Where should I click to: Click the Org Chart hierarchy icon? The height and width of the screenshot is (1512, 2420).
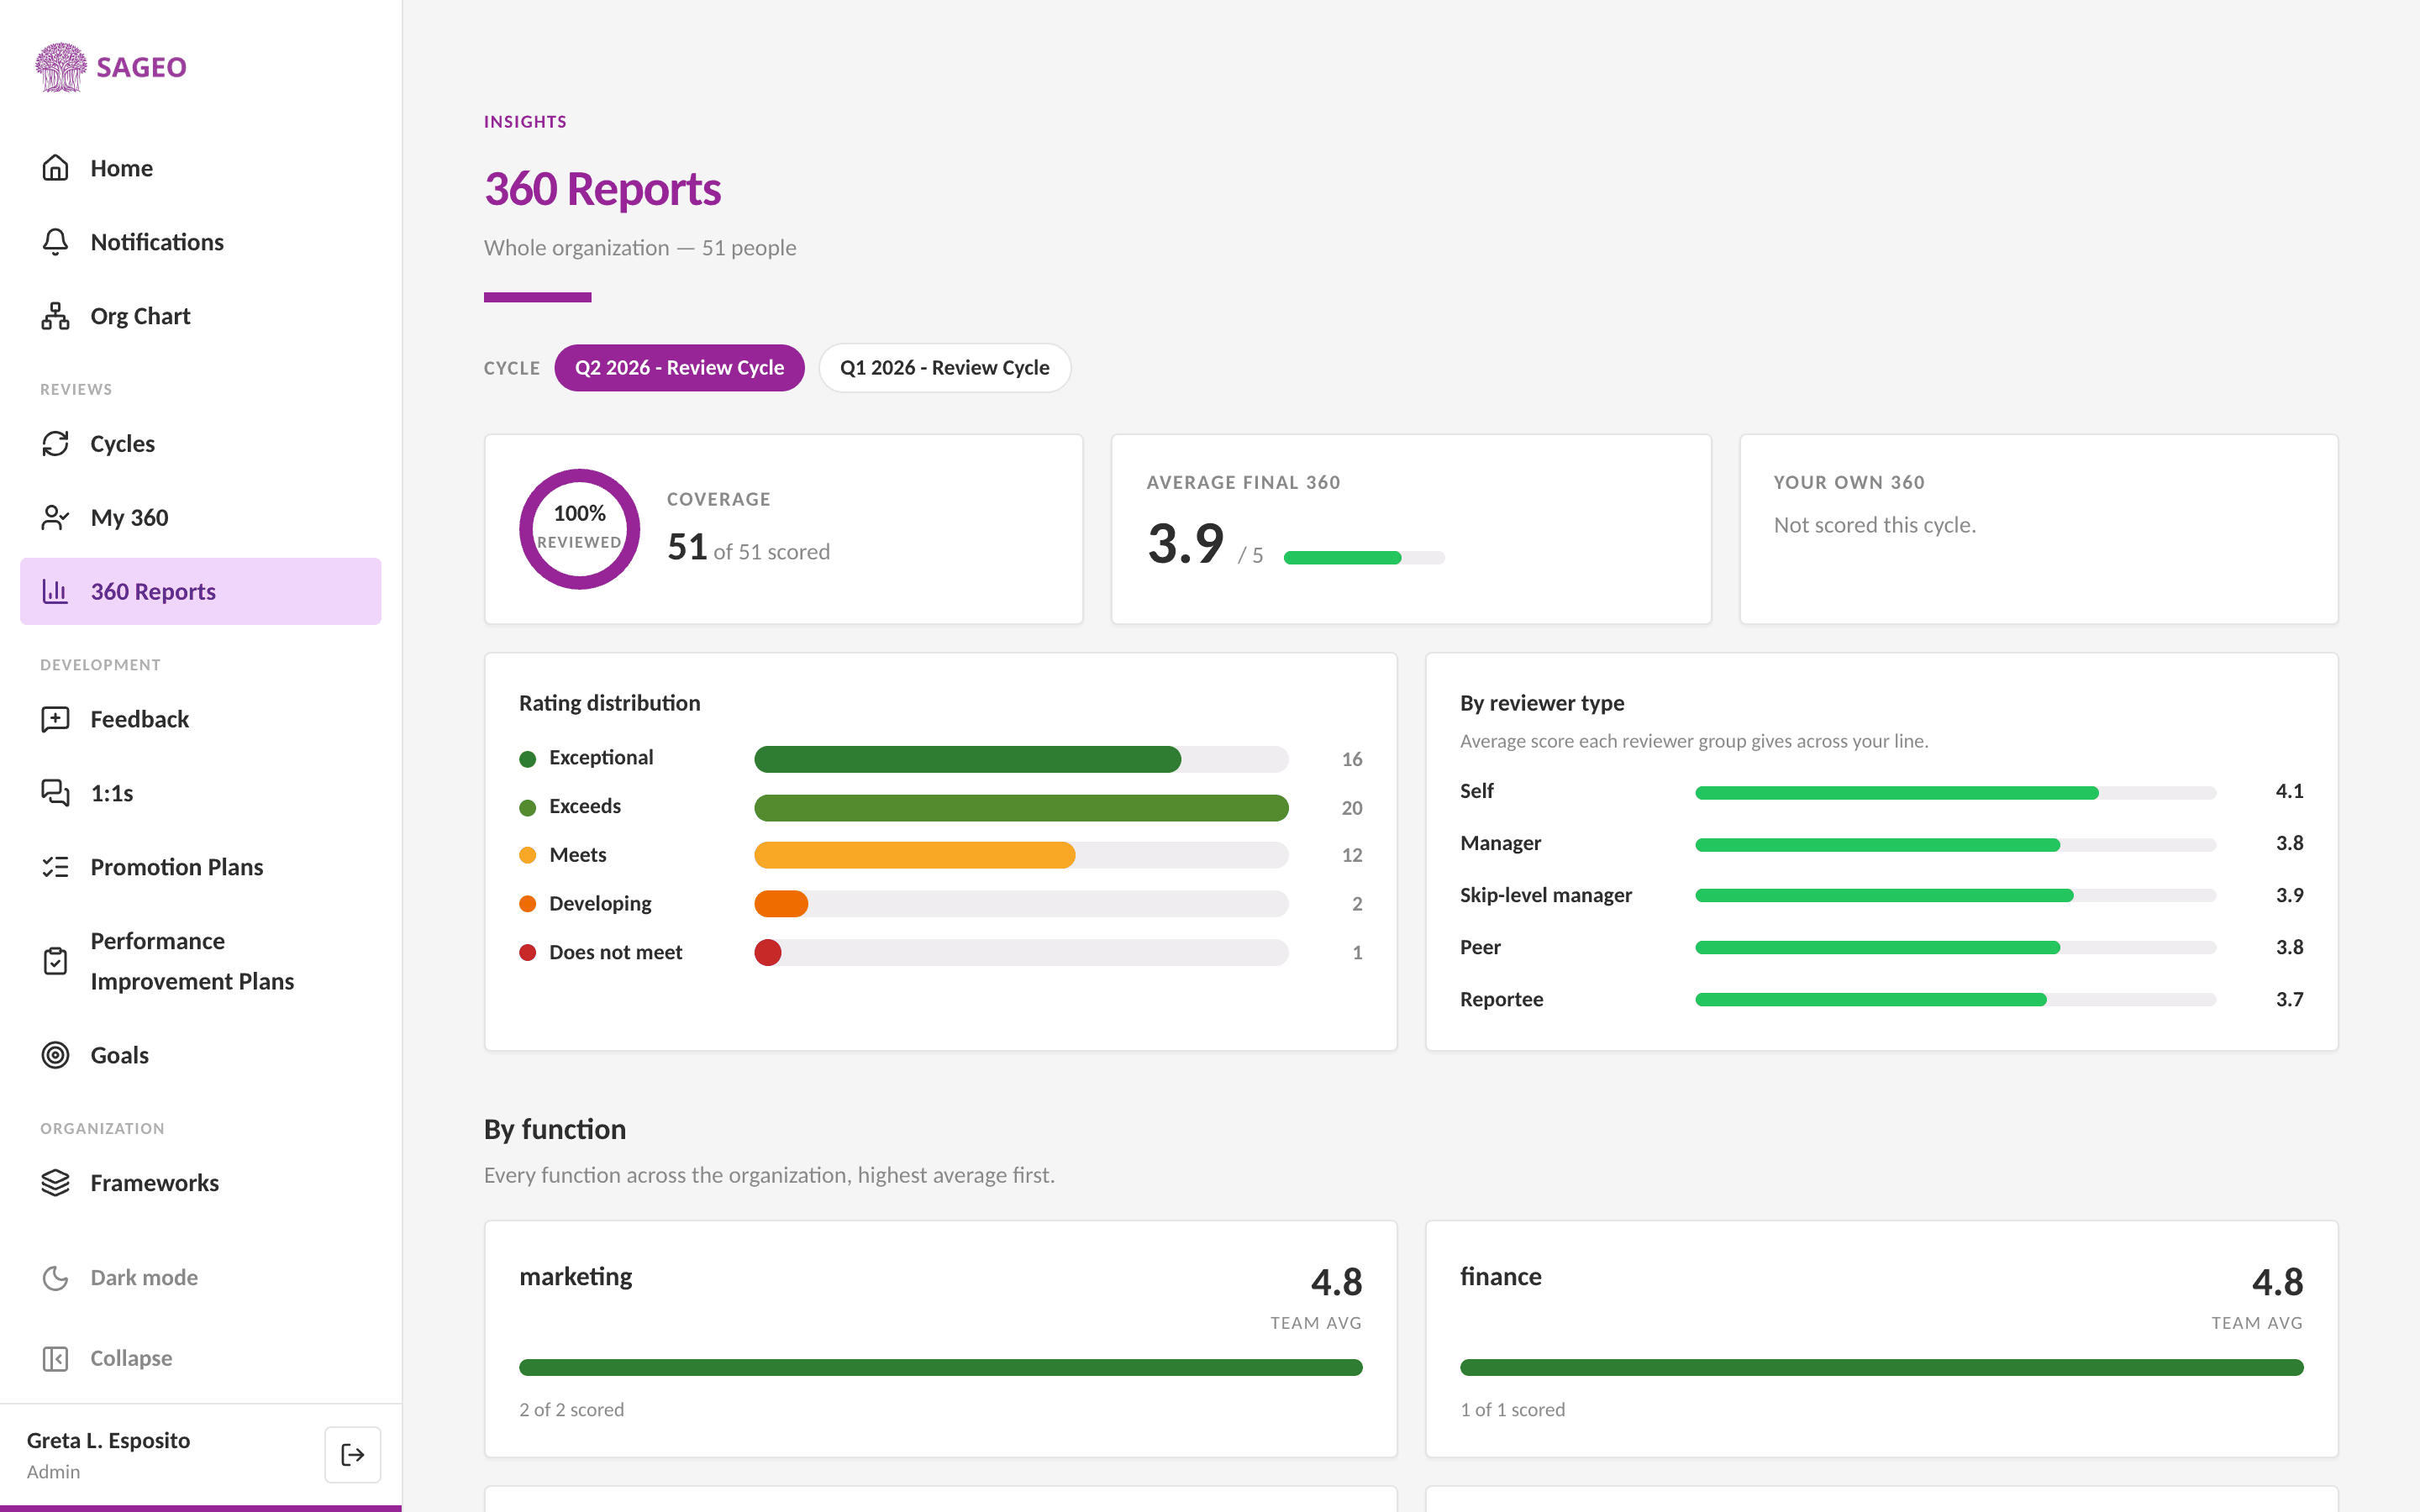click(55, 316)
